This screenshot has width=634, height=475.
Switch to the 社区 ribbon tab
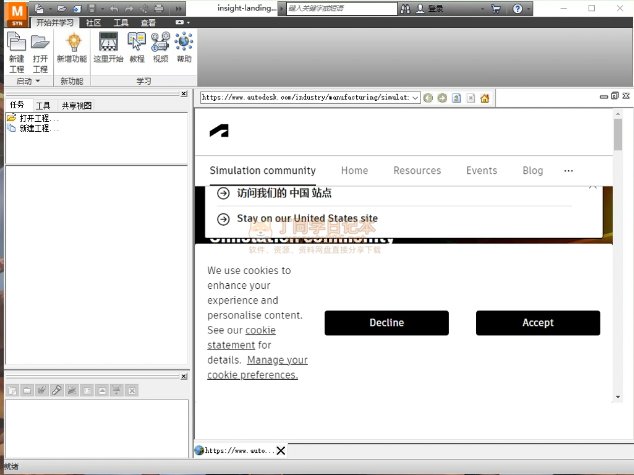[x=93, y=21]
